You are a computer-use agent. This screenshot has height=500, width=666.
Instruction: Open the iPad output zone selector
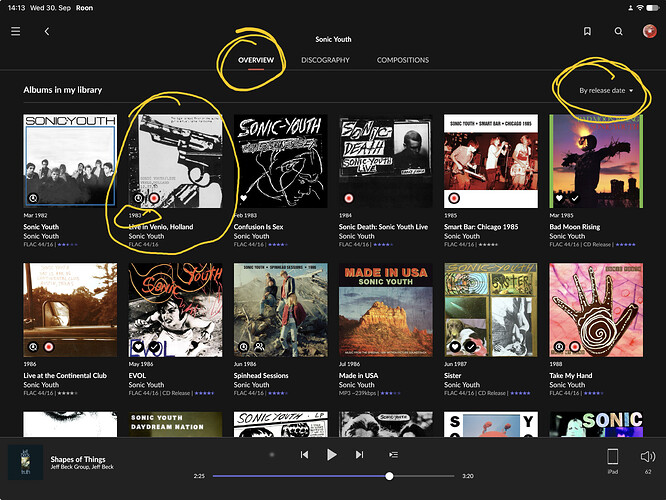tap(612, 461)
